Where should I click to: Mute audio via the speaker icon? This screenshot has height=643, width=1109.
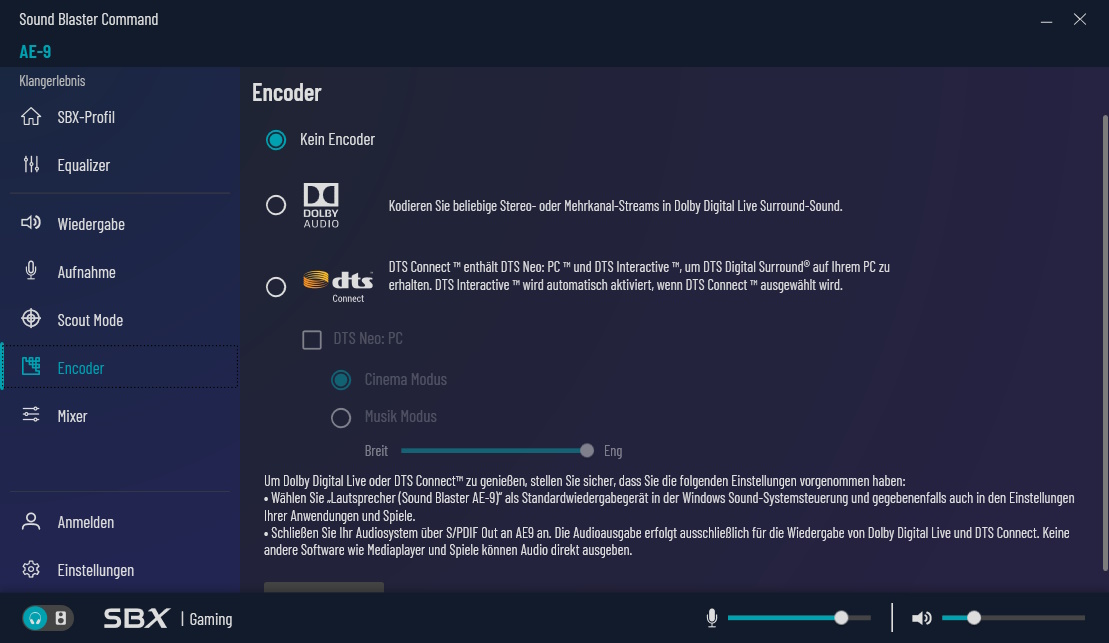(921, 617)
